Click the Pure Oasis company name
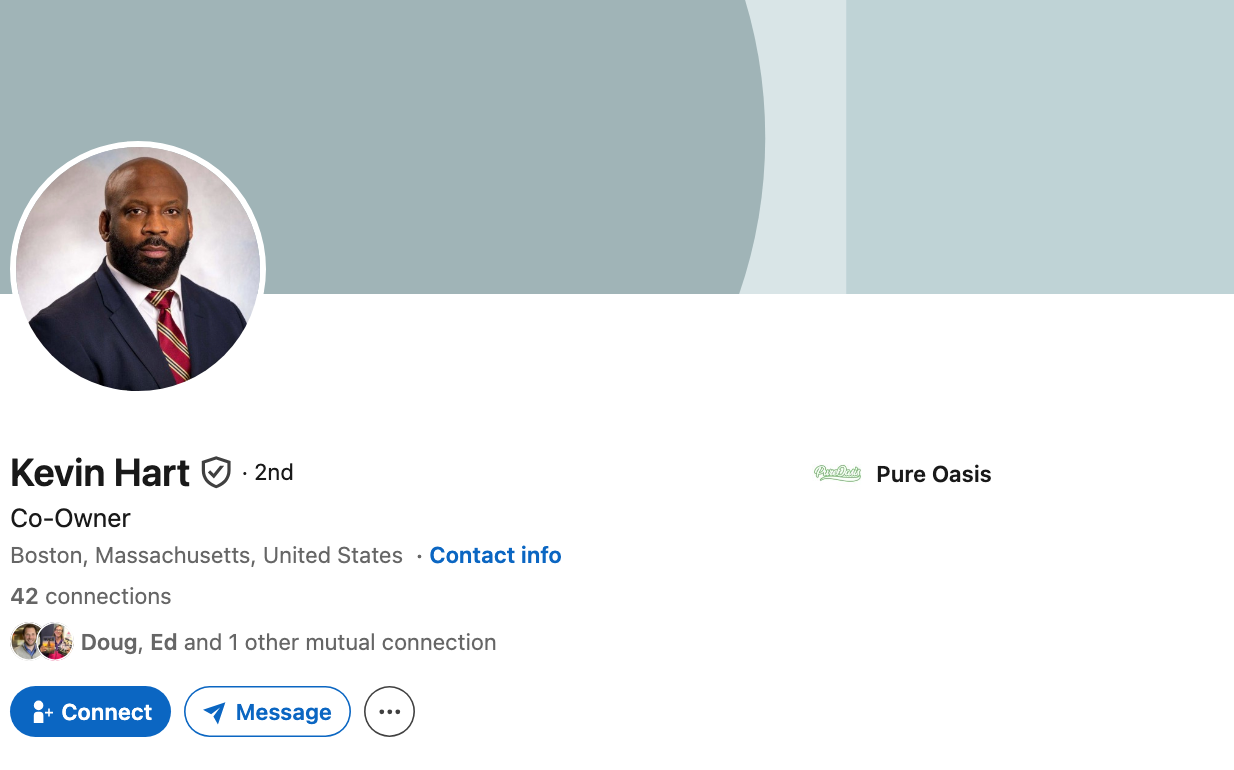1234x770 pixels. [933, 474]
